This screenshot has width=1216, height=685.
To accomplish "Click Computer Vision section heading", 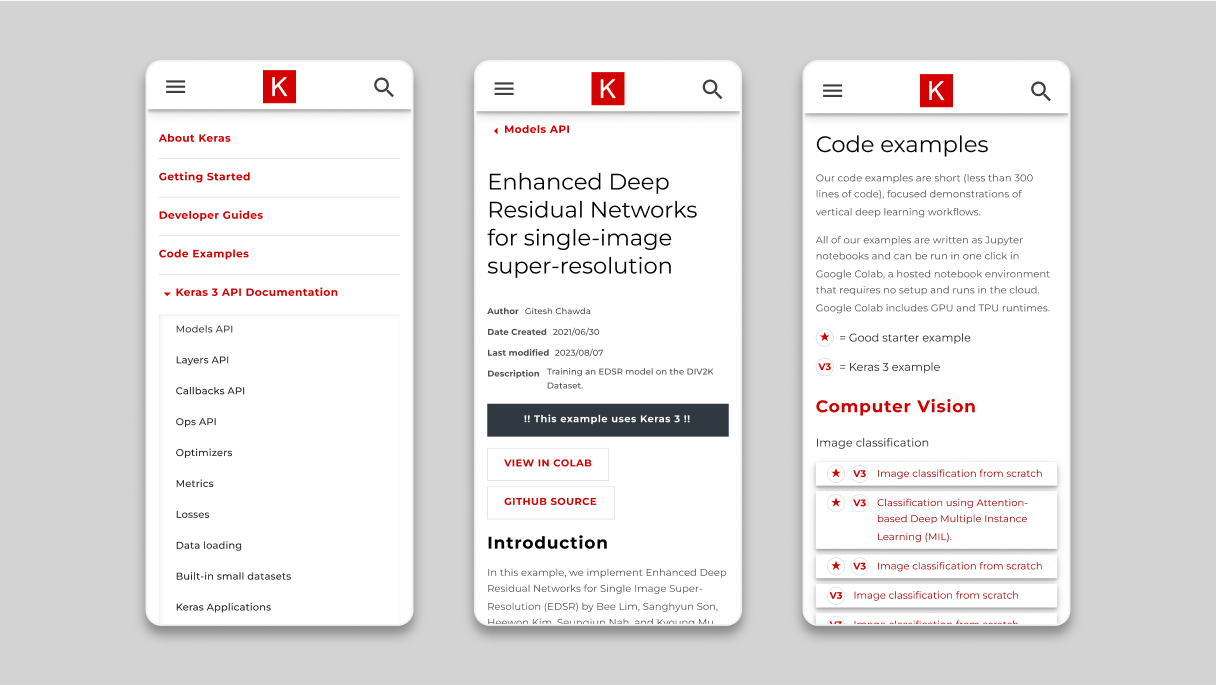I will pos(896,406).
